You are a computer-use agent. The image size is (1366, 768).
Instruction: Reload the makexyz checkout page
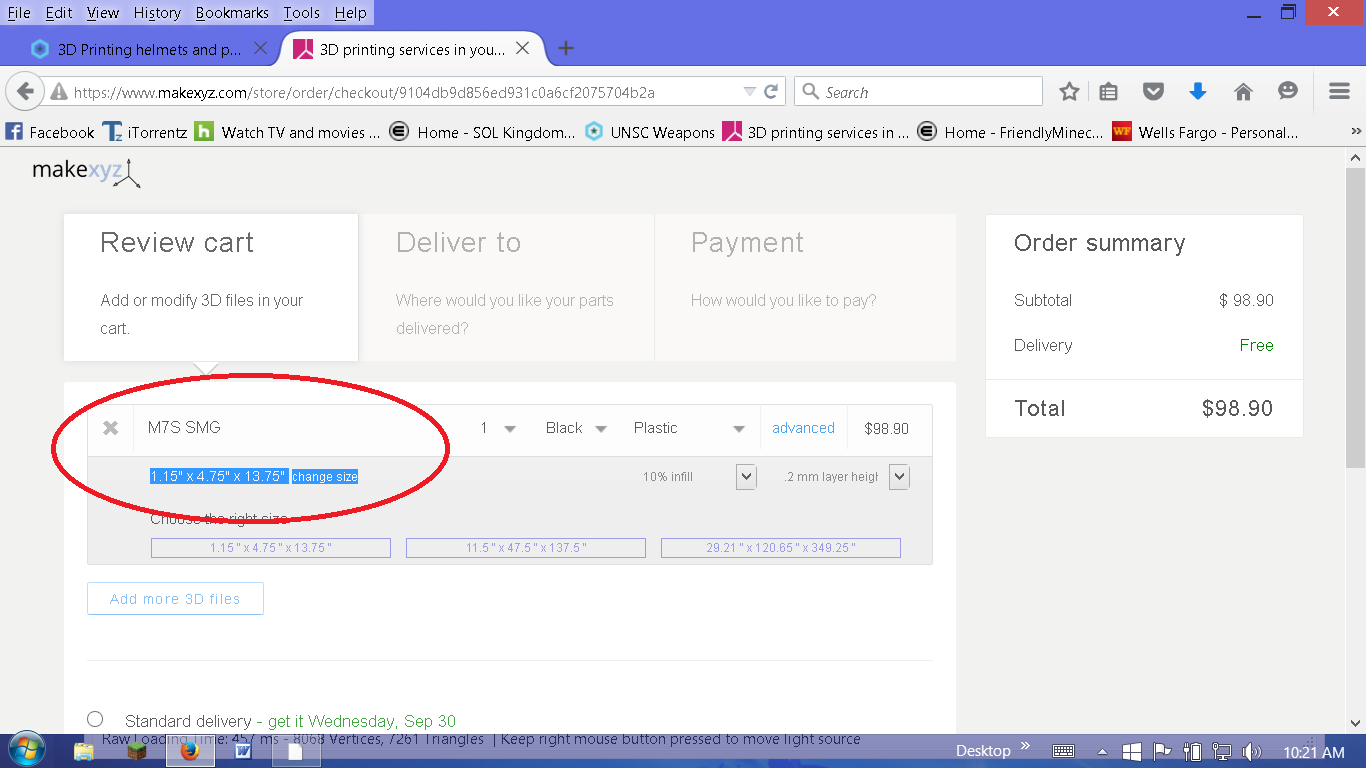[771, 92]
